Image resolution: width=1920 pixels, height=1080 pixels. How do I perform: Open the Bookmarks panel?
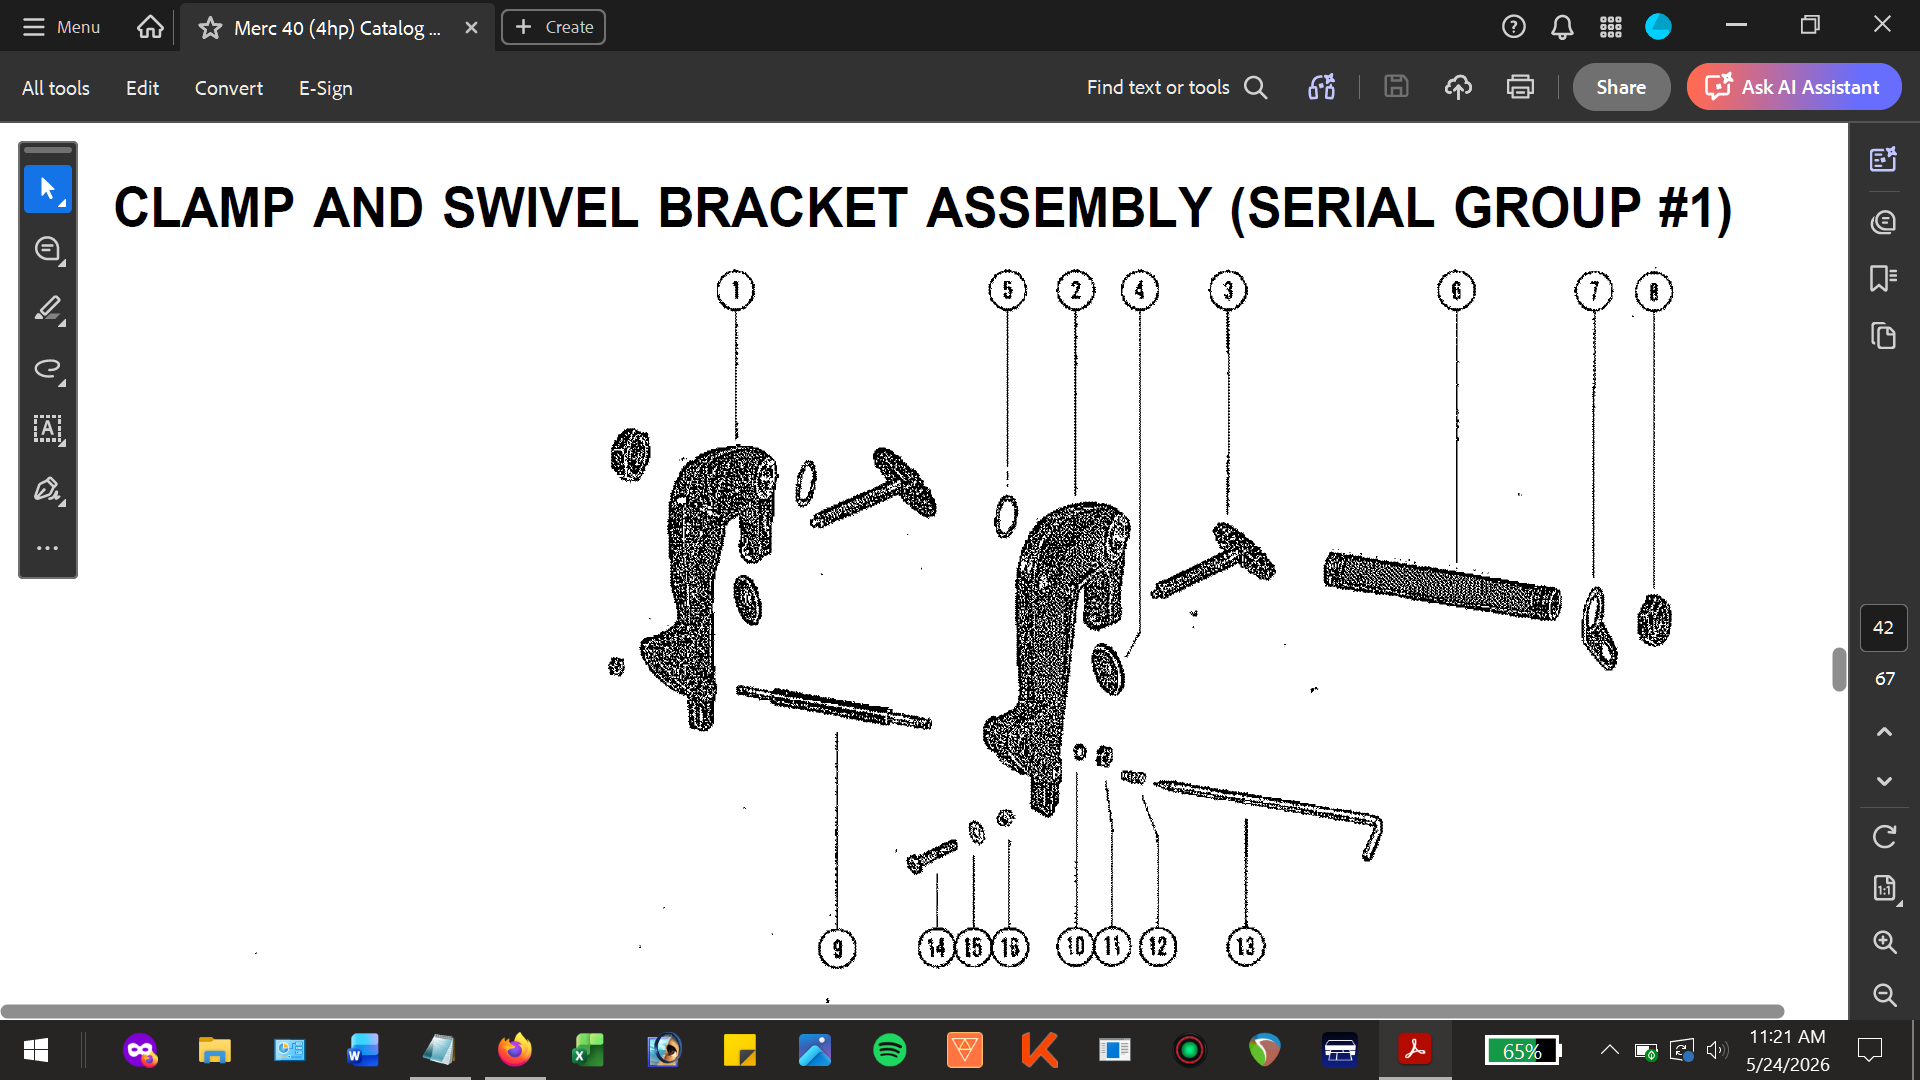tap(1883, 278)
